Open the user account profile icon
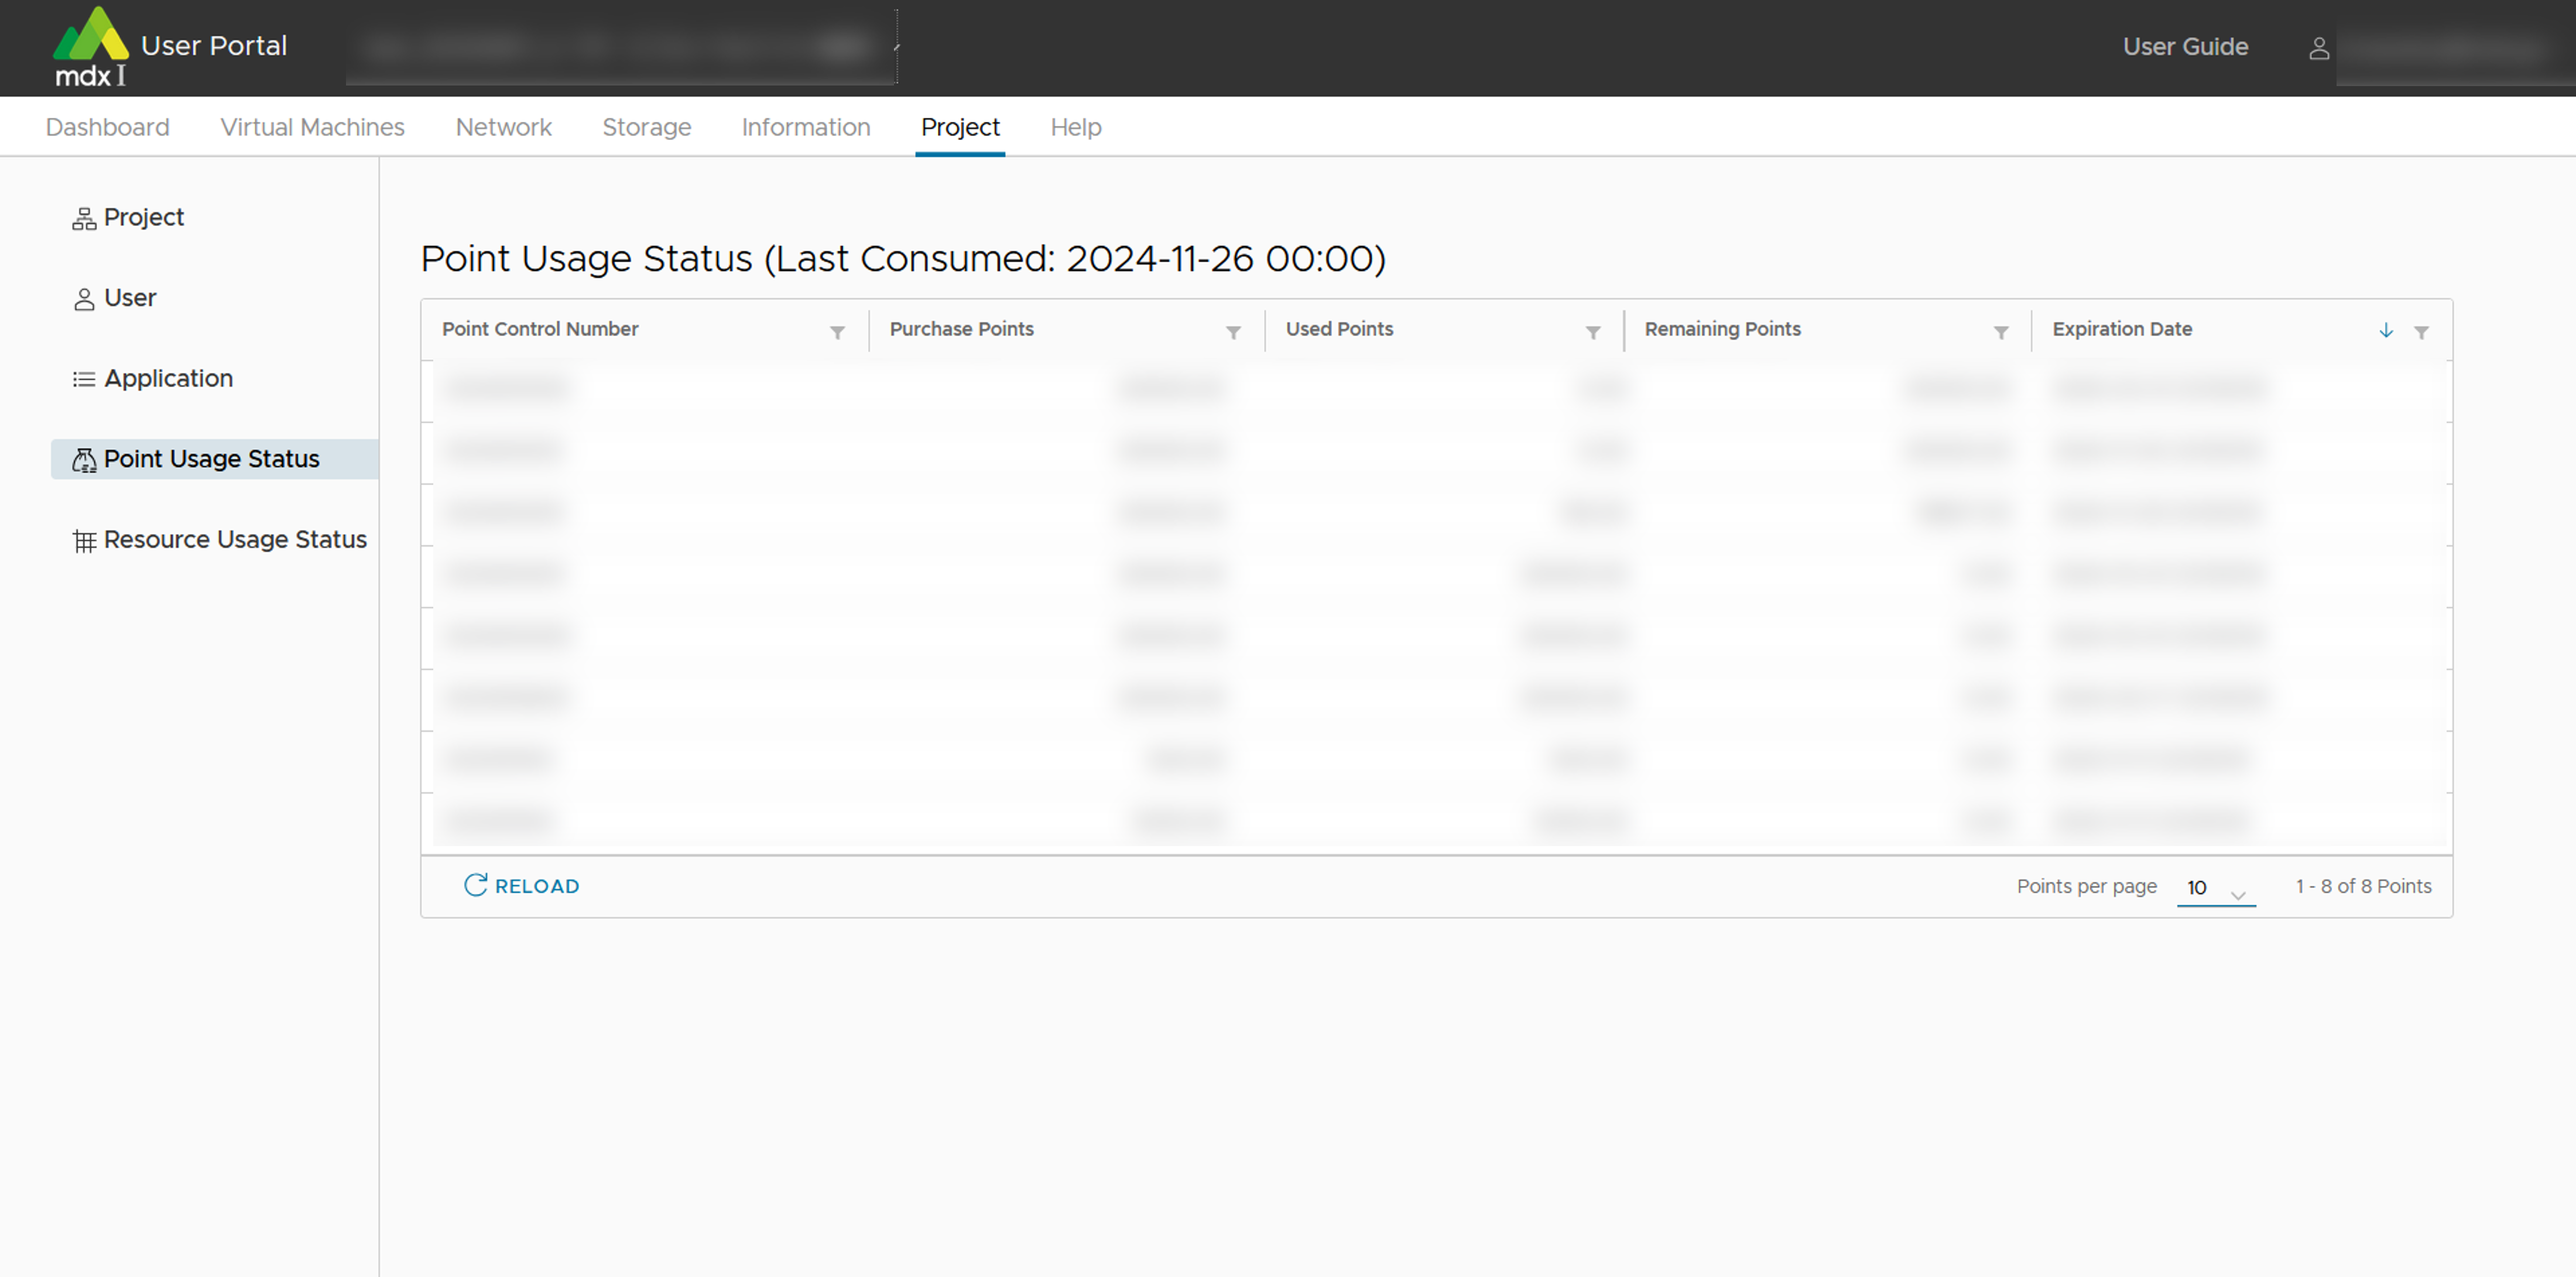Image resolution: width=2576 pixels, height=1277 pixels. point(2319,48)
